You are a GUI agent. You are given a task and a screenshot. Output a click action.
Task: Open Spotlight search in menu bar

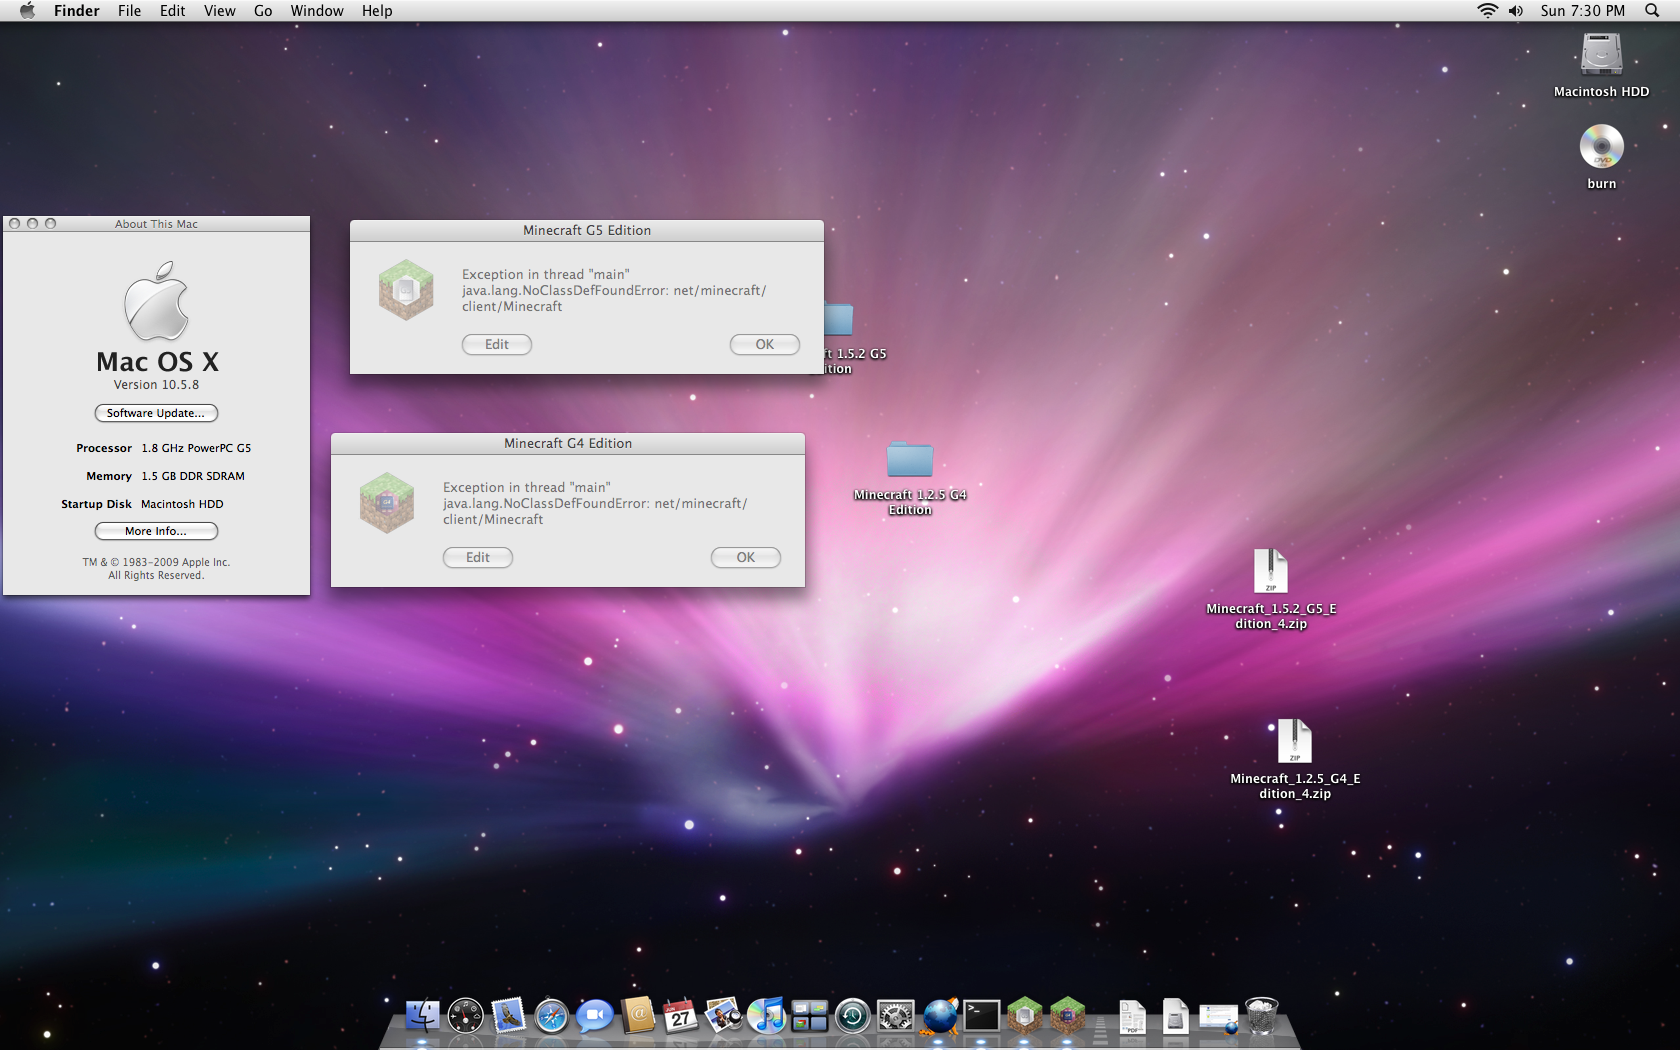click(1652, 10)
